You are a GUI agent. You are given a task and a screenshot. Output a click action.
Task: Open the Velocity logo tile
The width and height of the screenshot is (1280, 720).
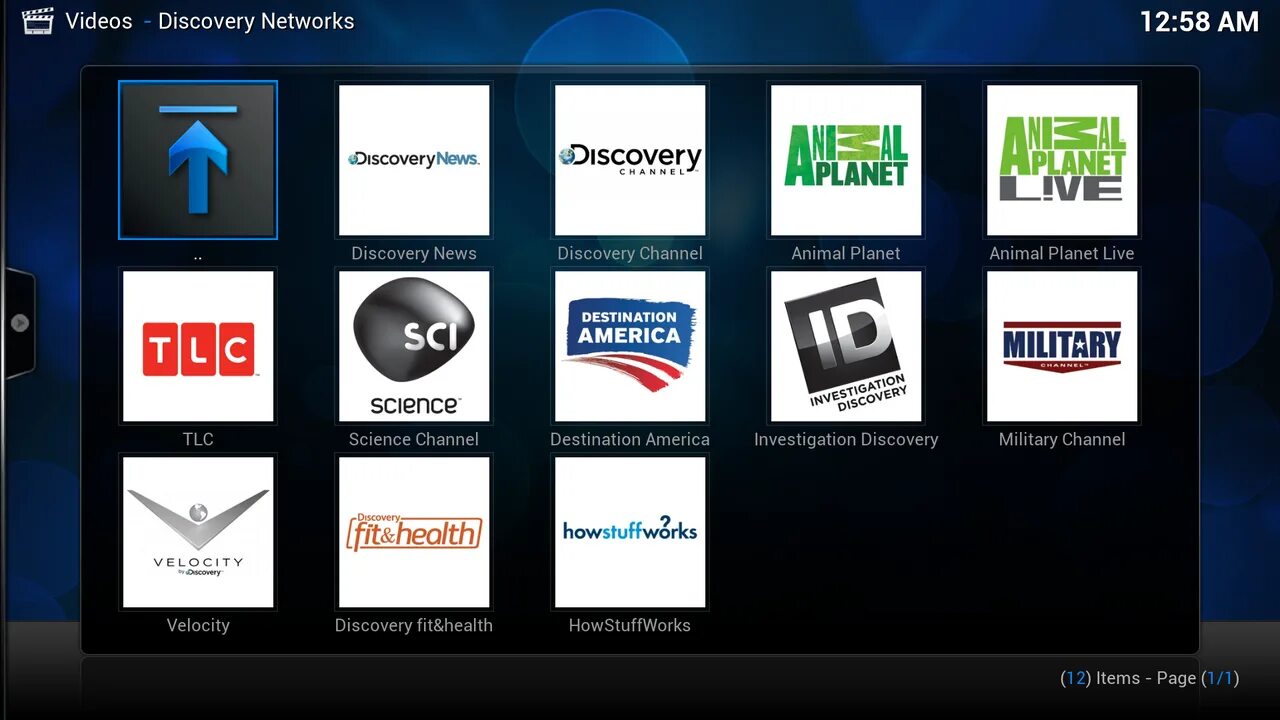point(198,532)
